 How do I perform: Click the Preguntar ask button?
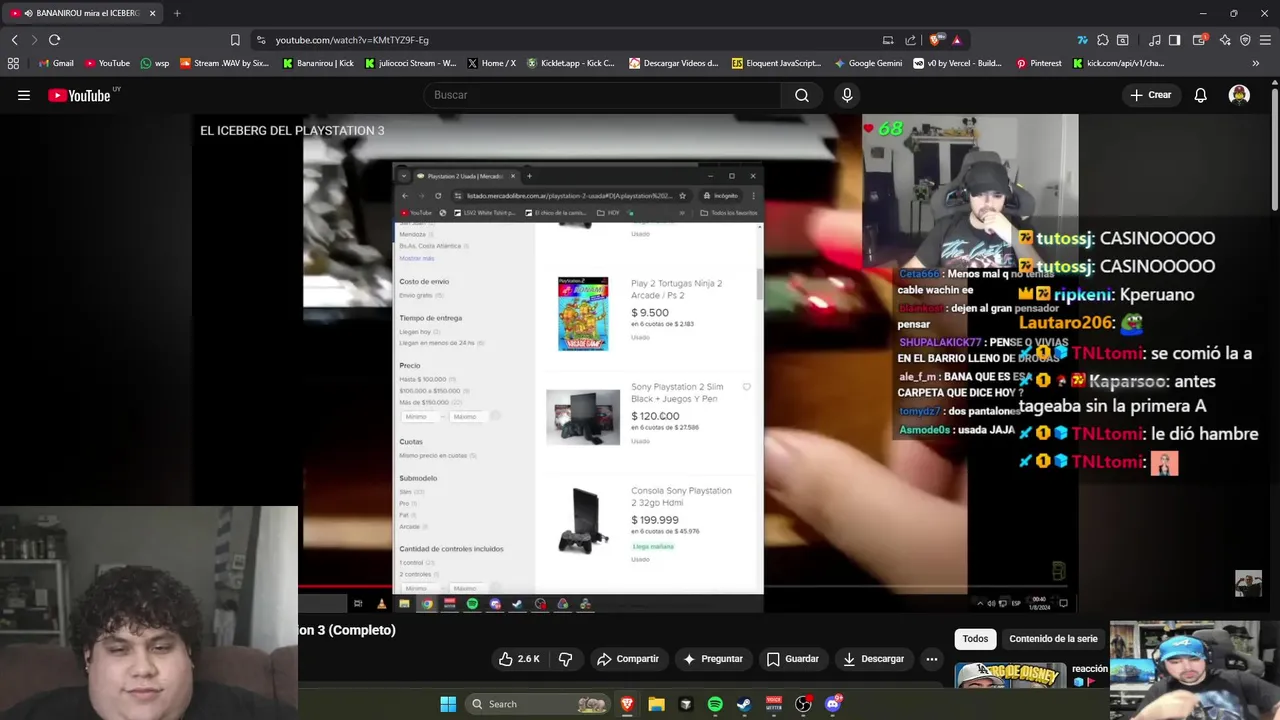713,659
